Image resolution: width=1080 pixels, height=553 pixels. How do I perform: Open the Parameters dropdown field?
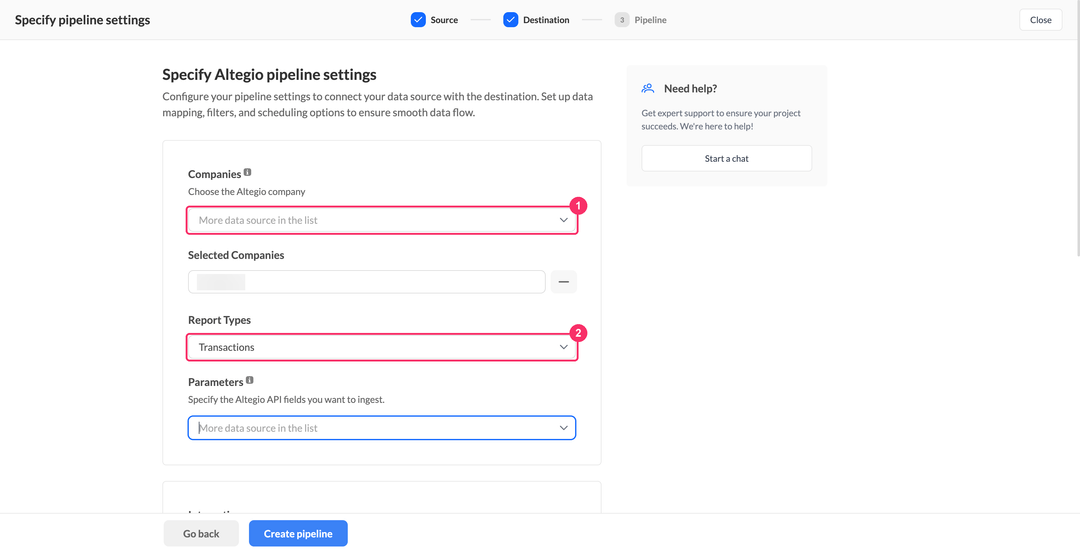[x=382, y=428]
